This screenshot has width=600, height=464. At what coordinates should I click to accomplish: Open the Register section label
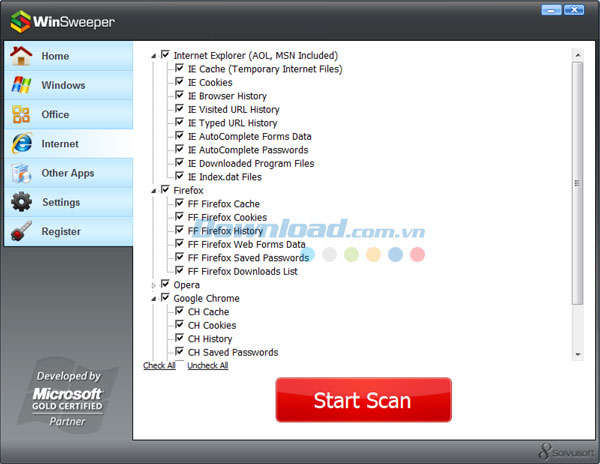click(61, 231)
